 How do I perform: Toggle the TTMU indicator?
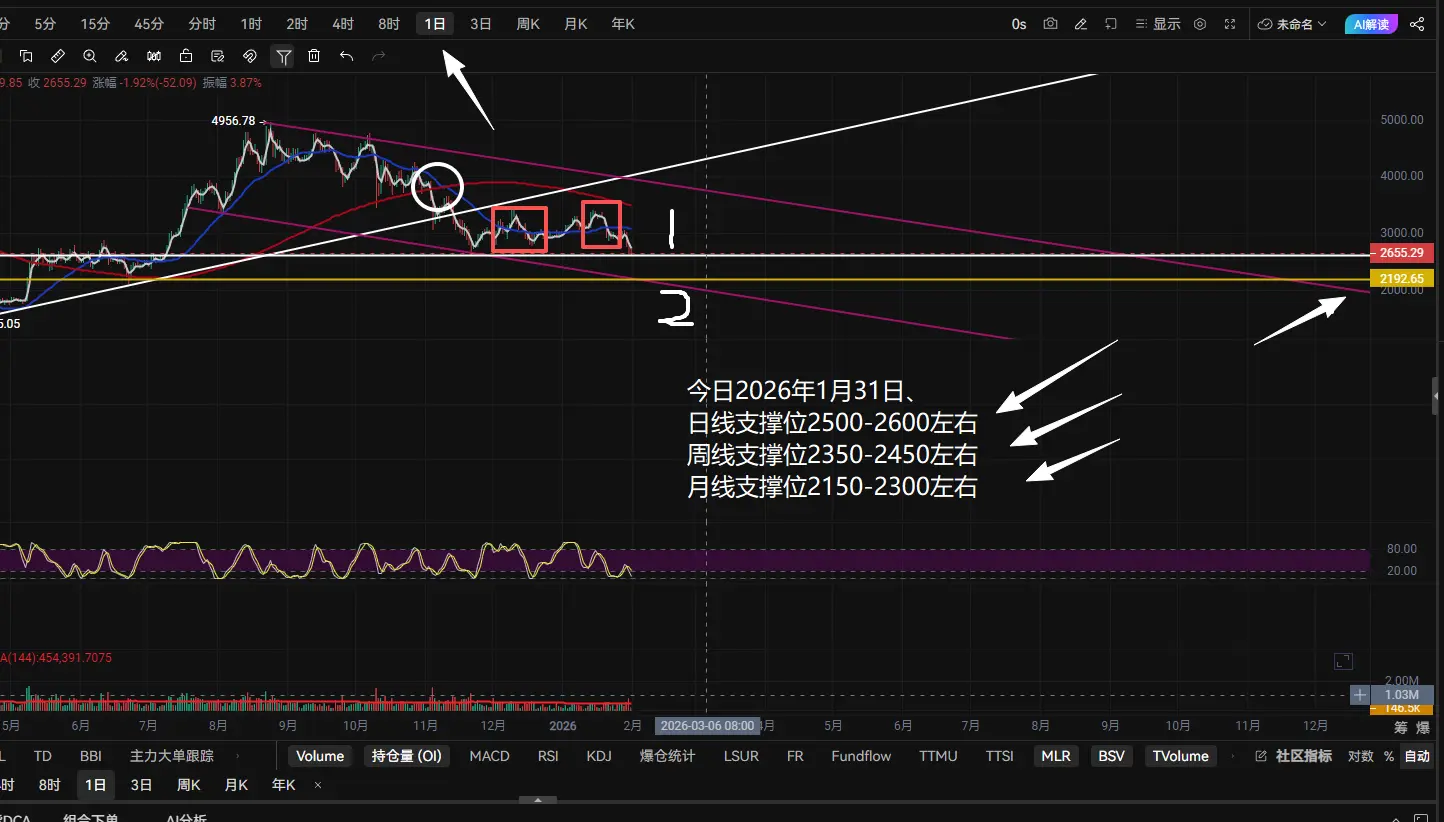coord(938,756)
